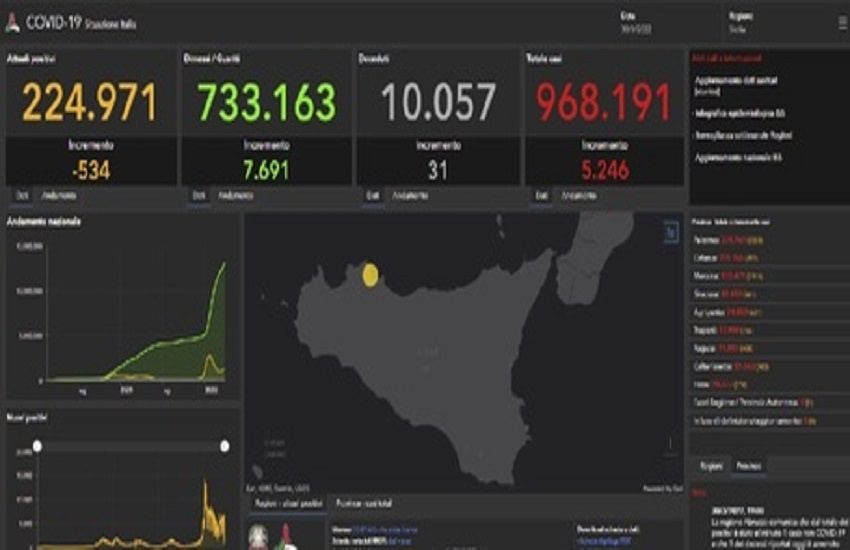Select Andamento tab under Totale casi
Screen dimensions: 850x550
pyautogui.click(x=580, y=195)
